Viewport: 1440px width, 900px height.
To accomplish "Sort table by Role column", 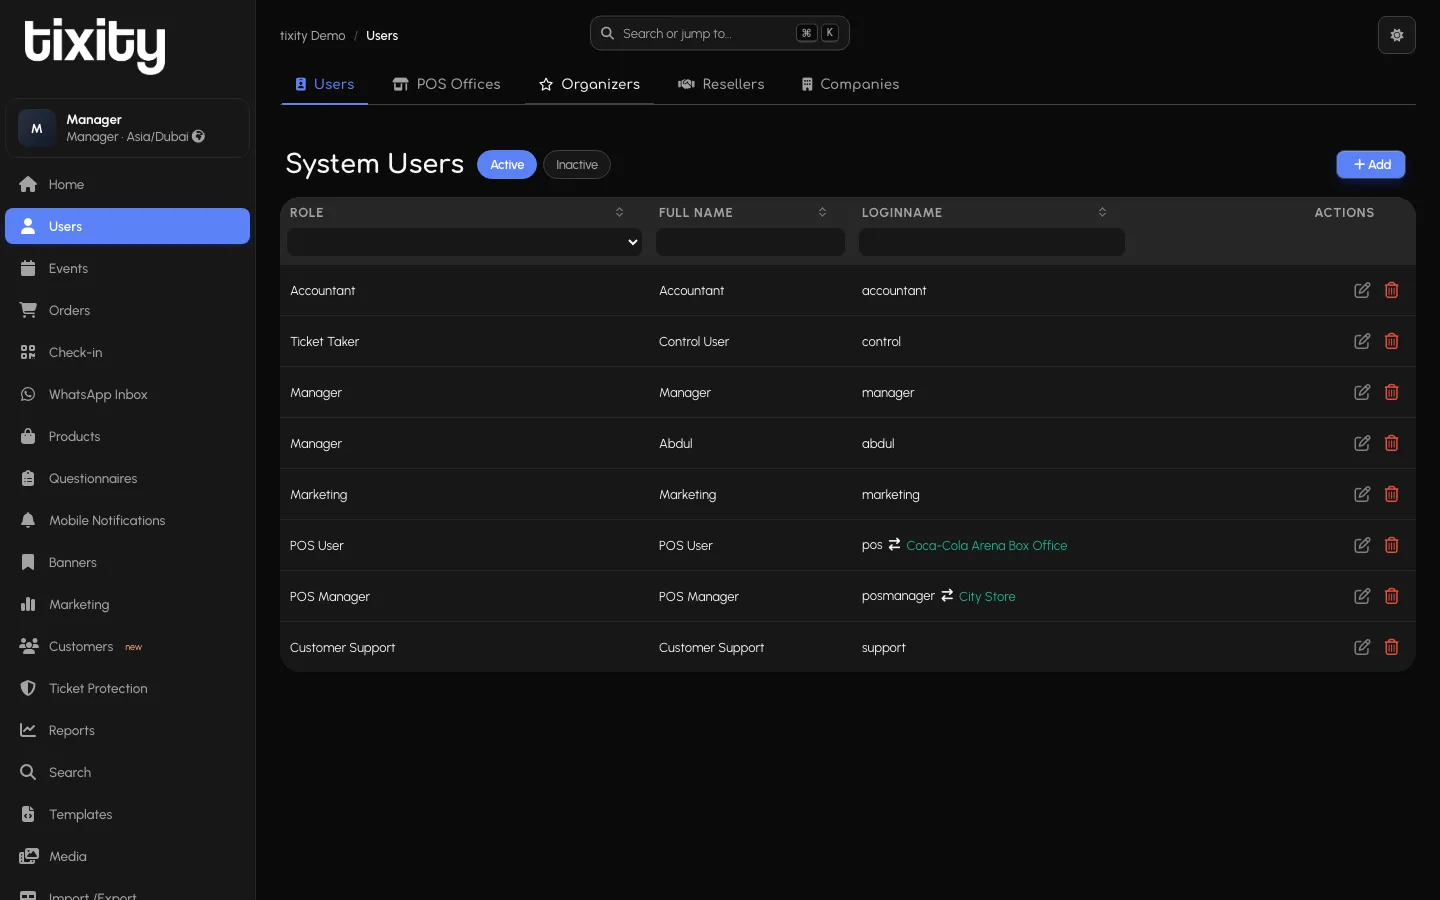I will point(620,212).
